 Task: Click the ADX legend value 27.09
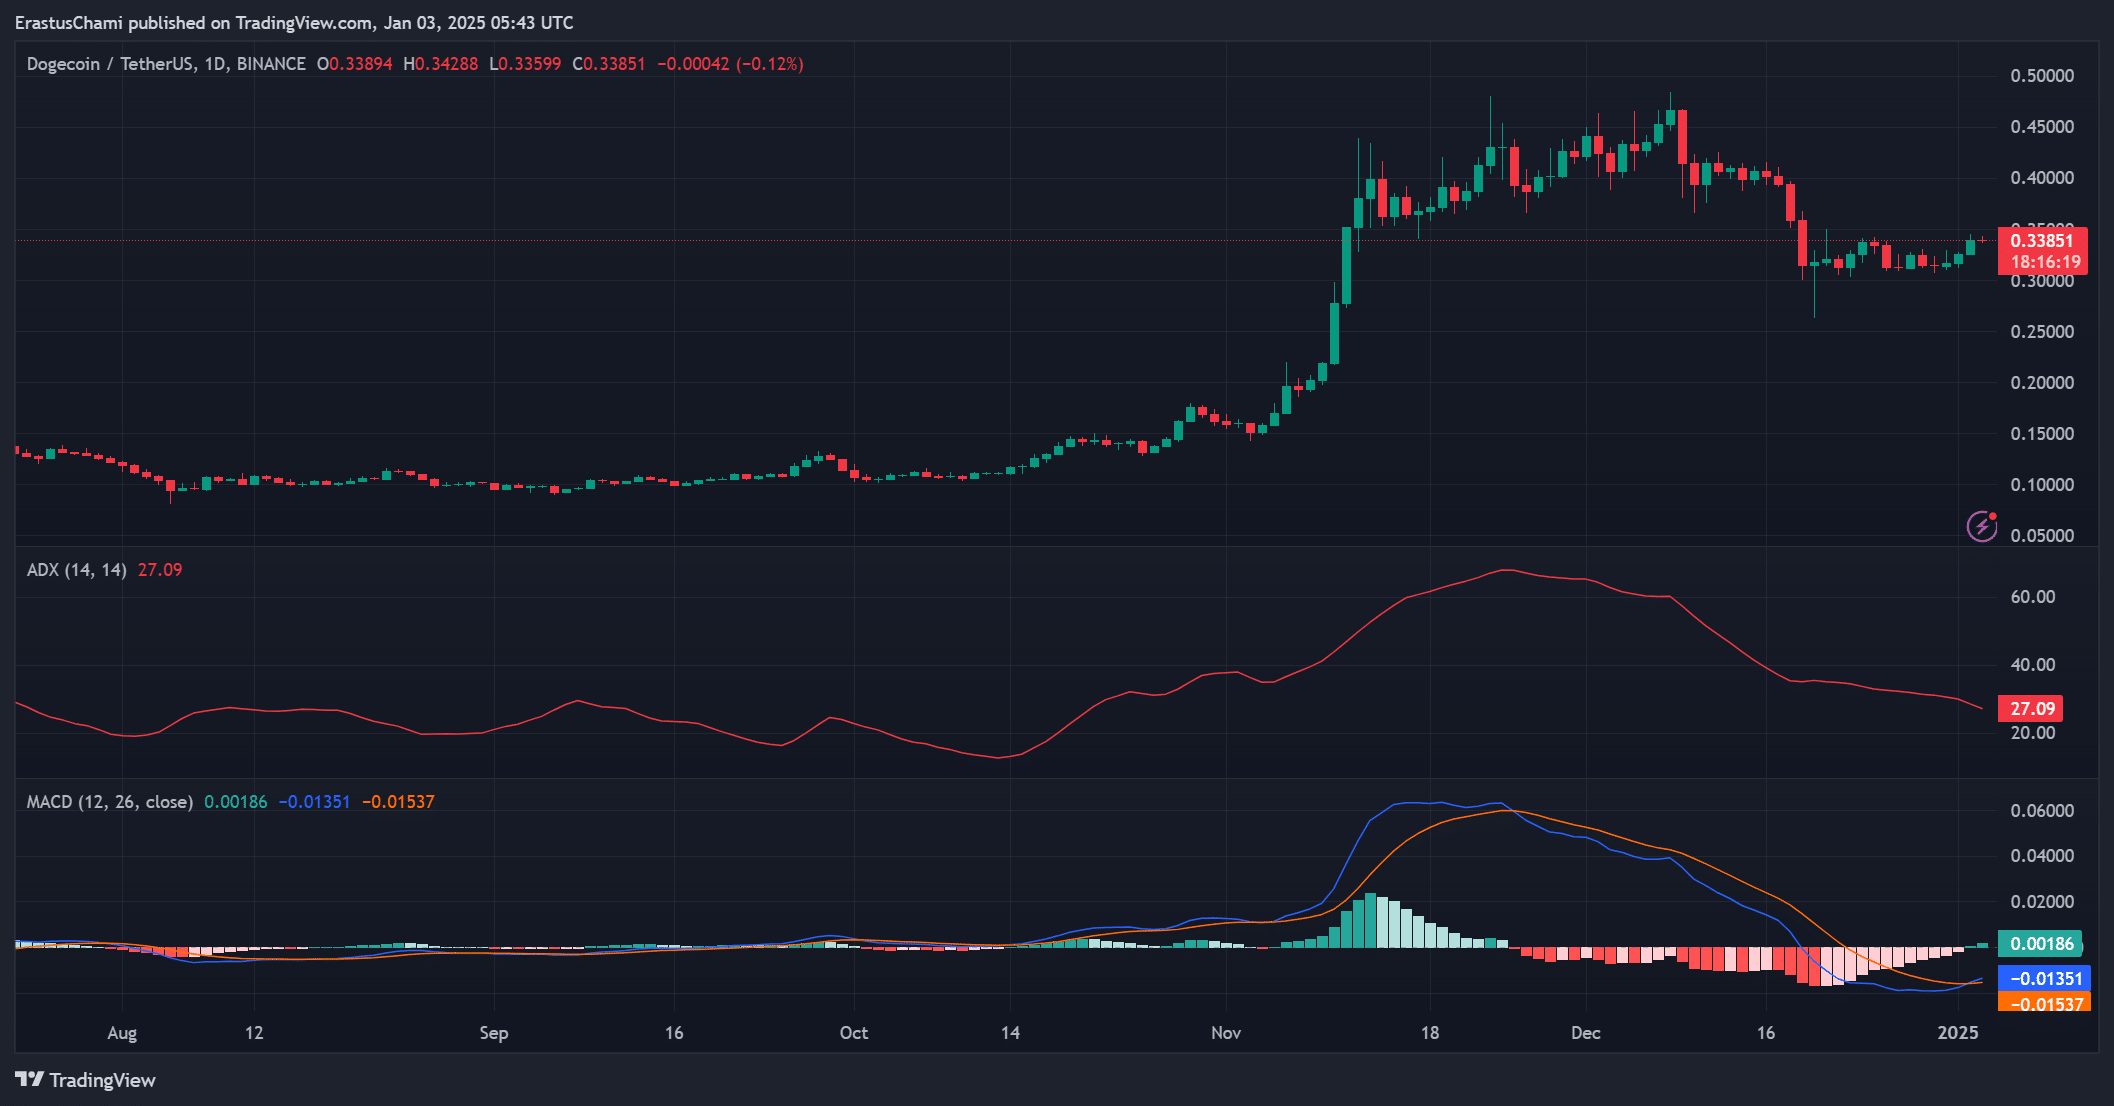tap(160, 570)
